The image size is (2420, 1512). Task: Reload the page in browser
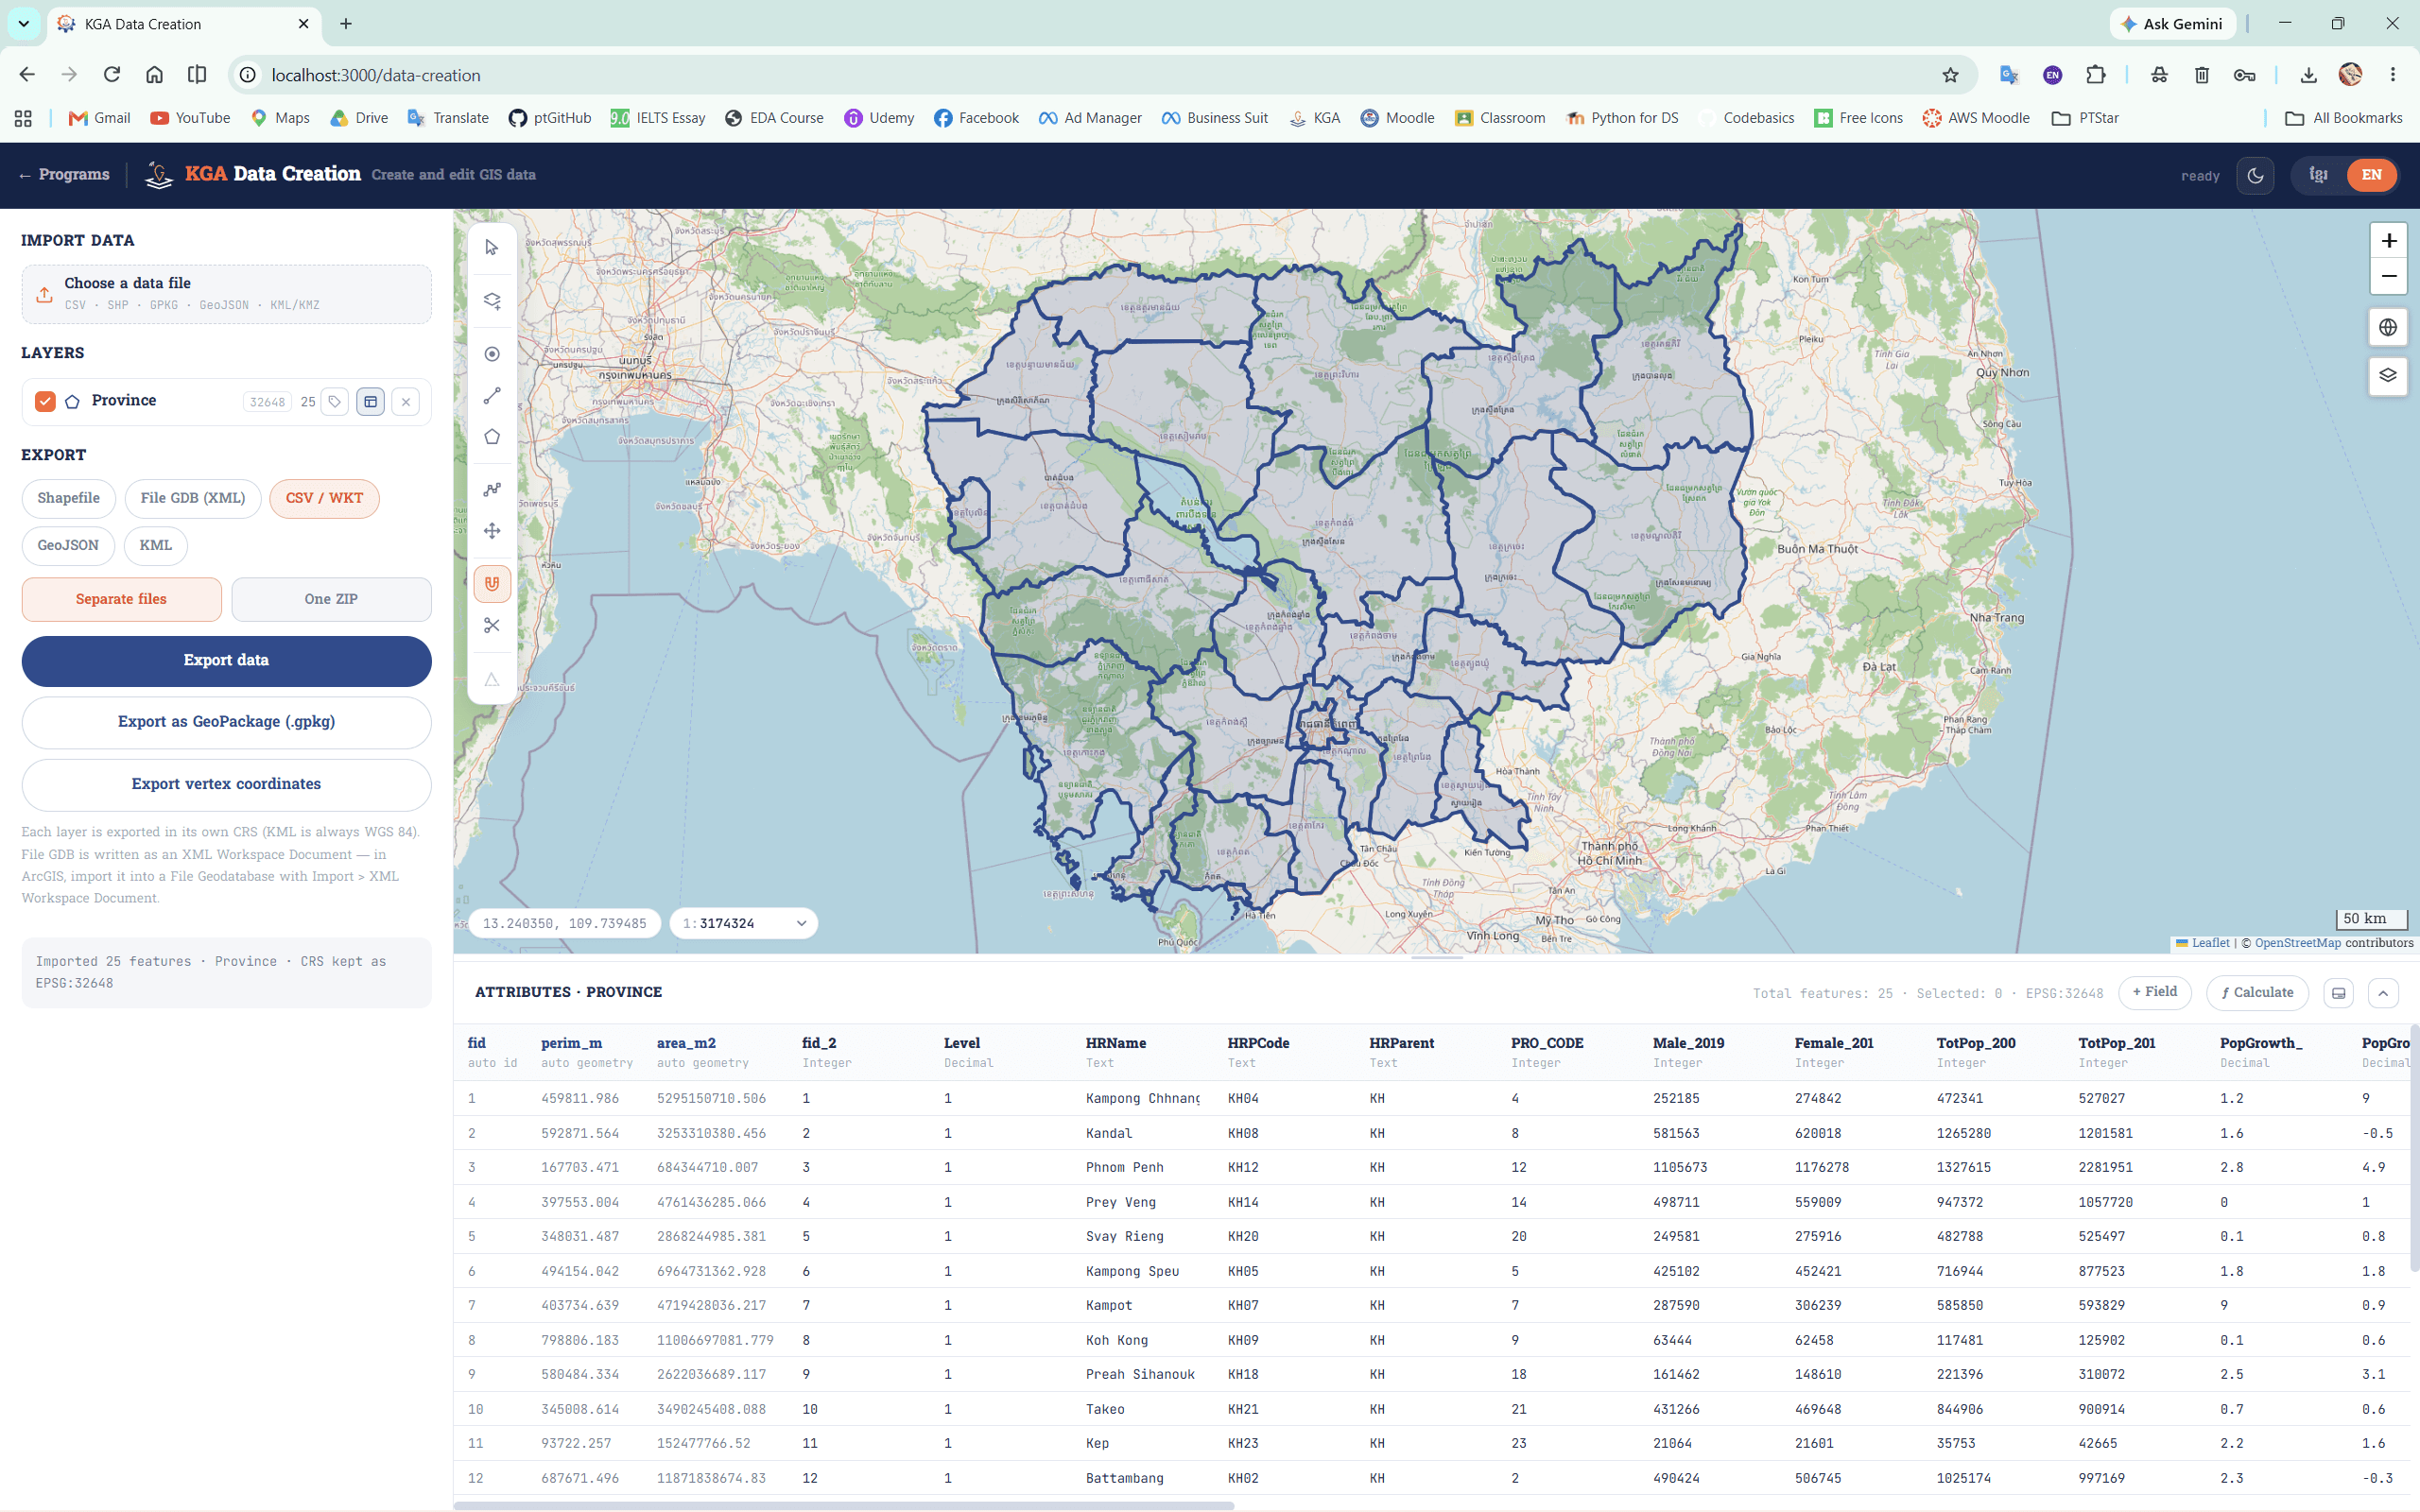(x=112, y=75)
